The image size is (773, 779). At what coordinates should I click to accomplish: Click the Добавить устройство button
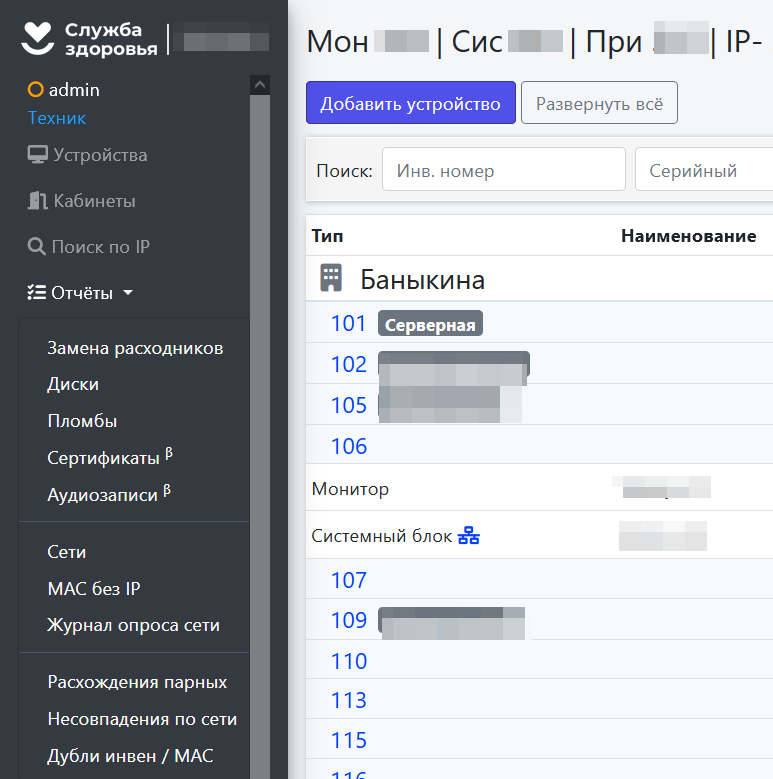point(411,103)
